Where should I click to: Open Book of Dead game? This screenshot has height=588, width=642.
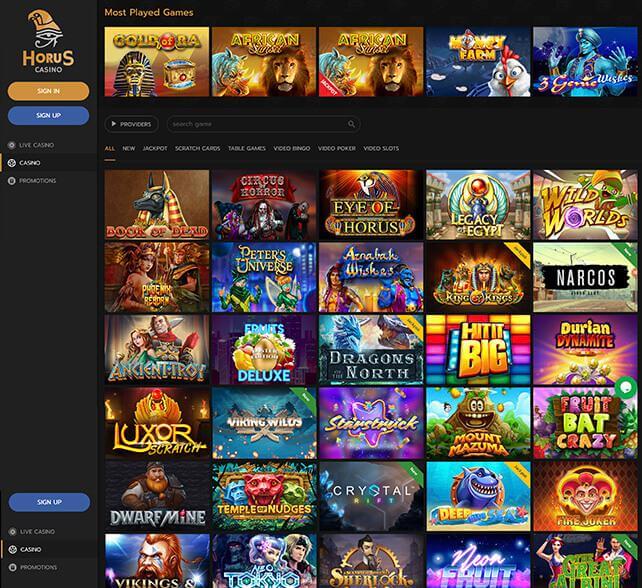(x=157, y=205)
